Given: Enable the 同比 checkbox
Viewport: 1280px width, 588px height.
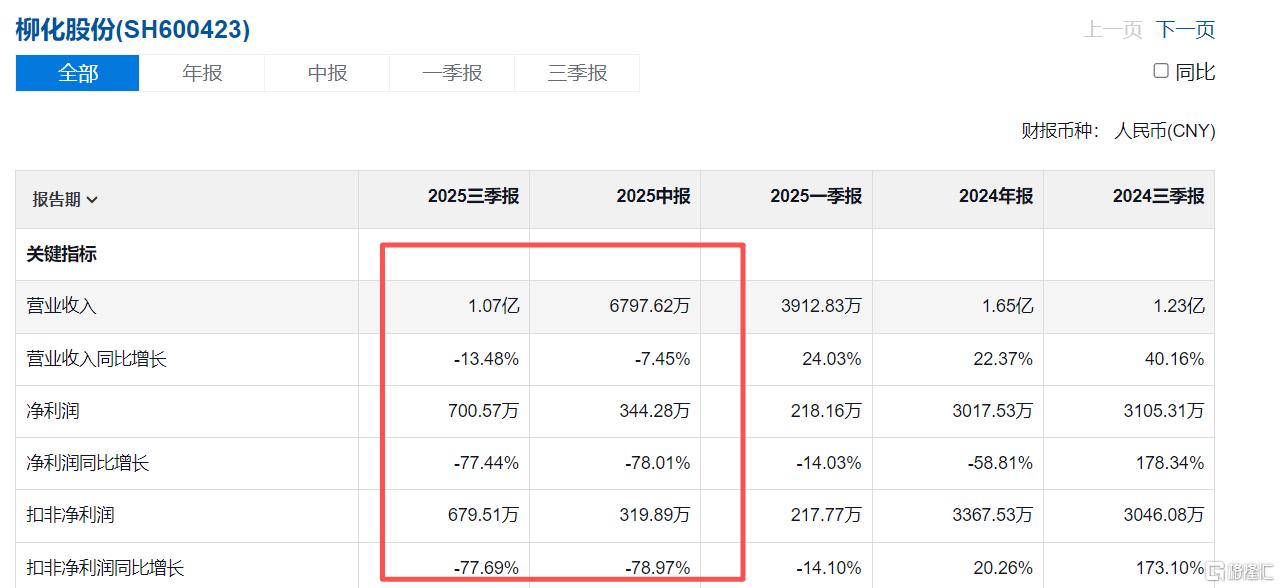Looking at the screenshot, I should [x=1161, y=71].
